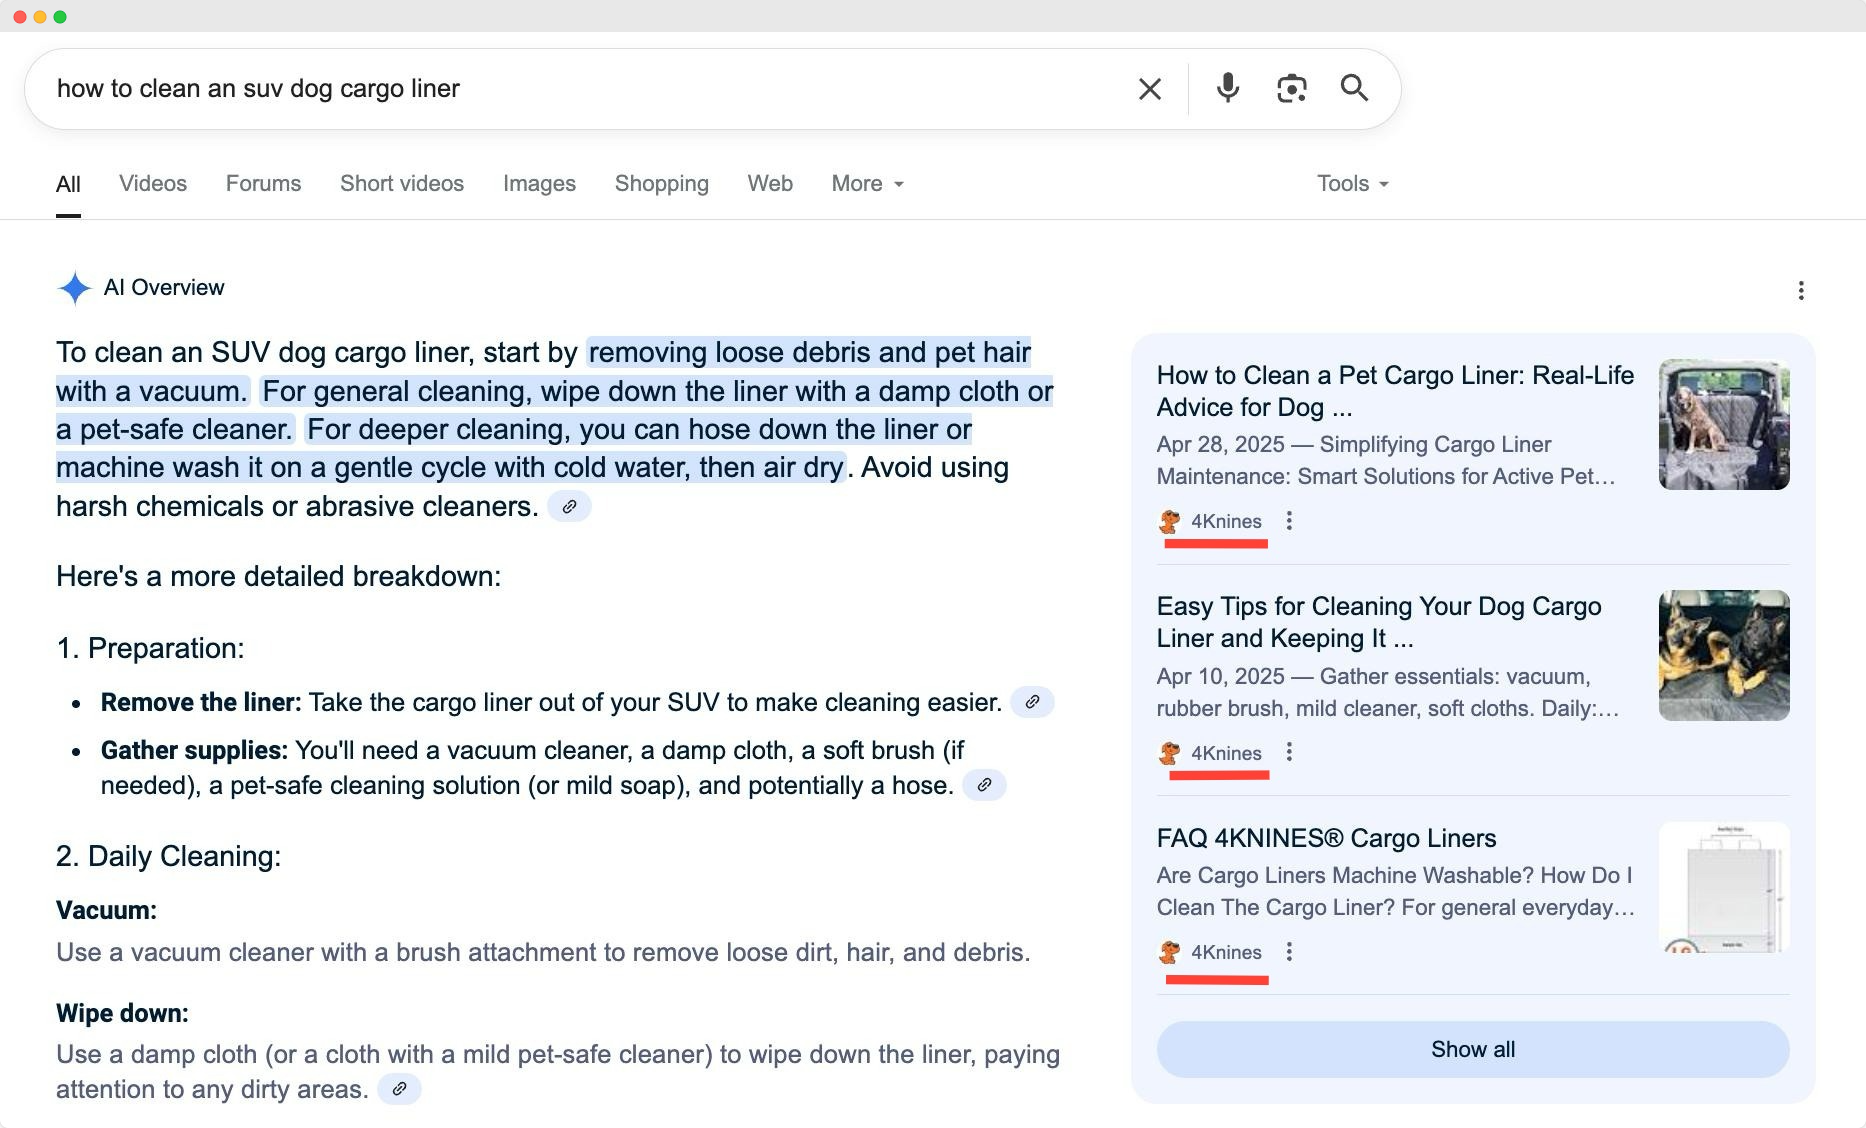Start voice search with the microphone icon

coord(1228,88)
